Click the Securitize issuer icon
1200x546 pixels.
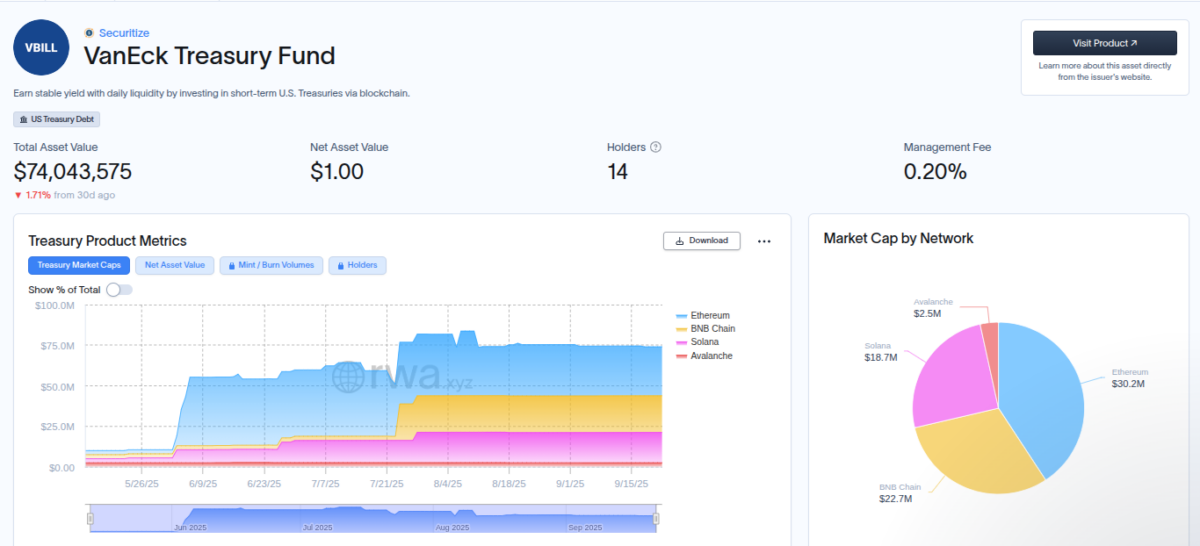tap(89, 33)
